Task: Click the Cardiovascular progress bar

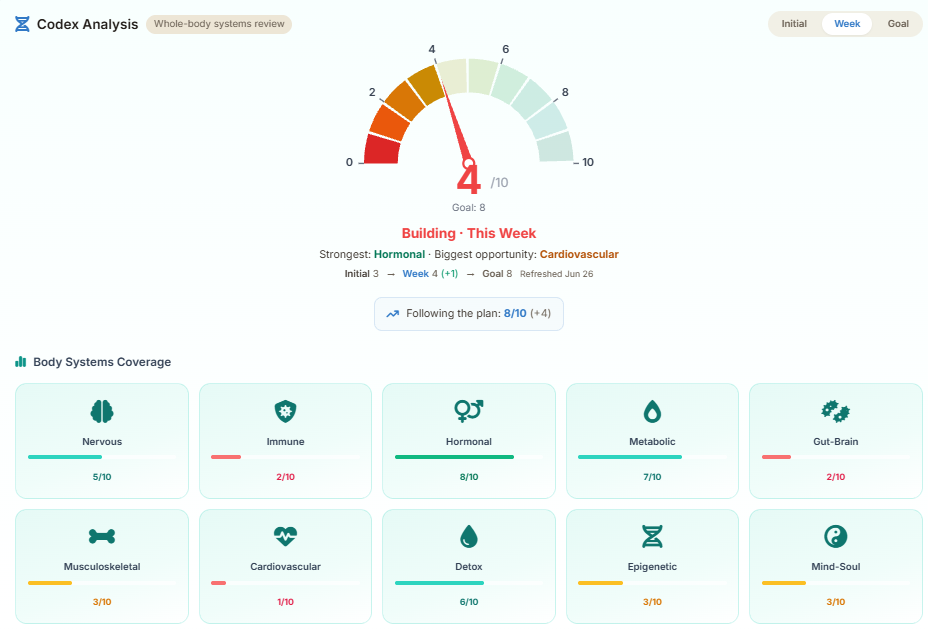Action: [285, 583]
